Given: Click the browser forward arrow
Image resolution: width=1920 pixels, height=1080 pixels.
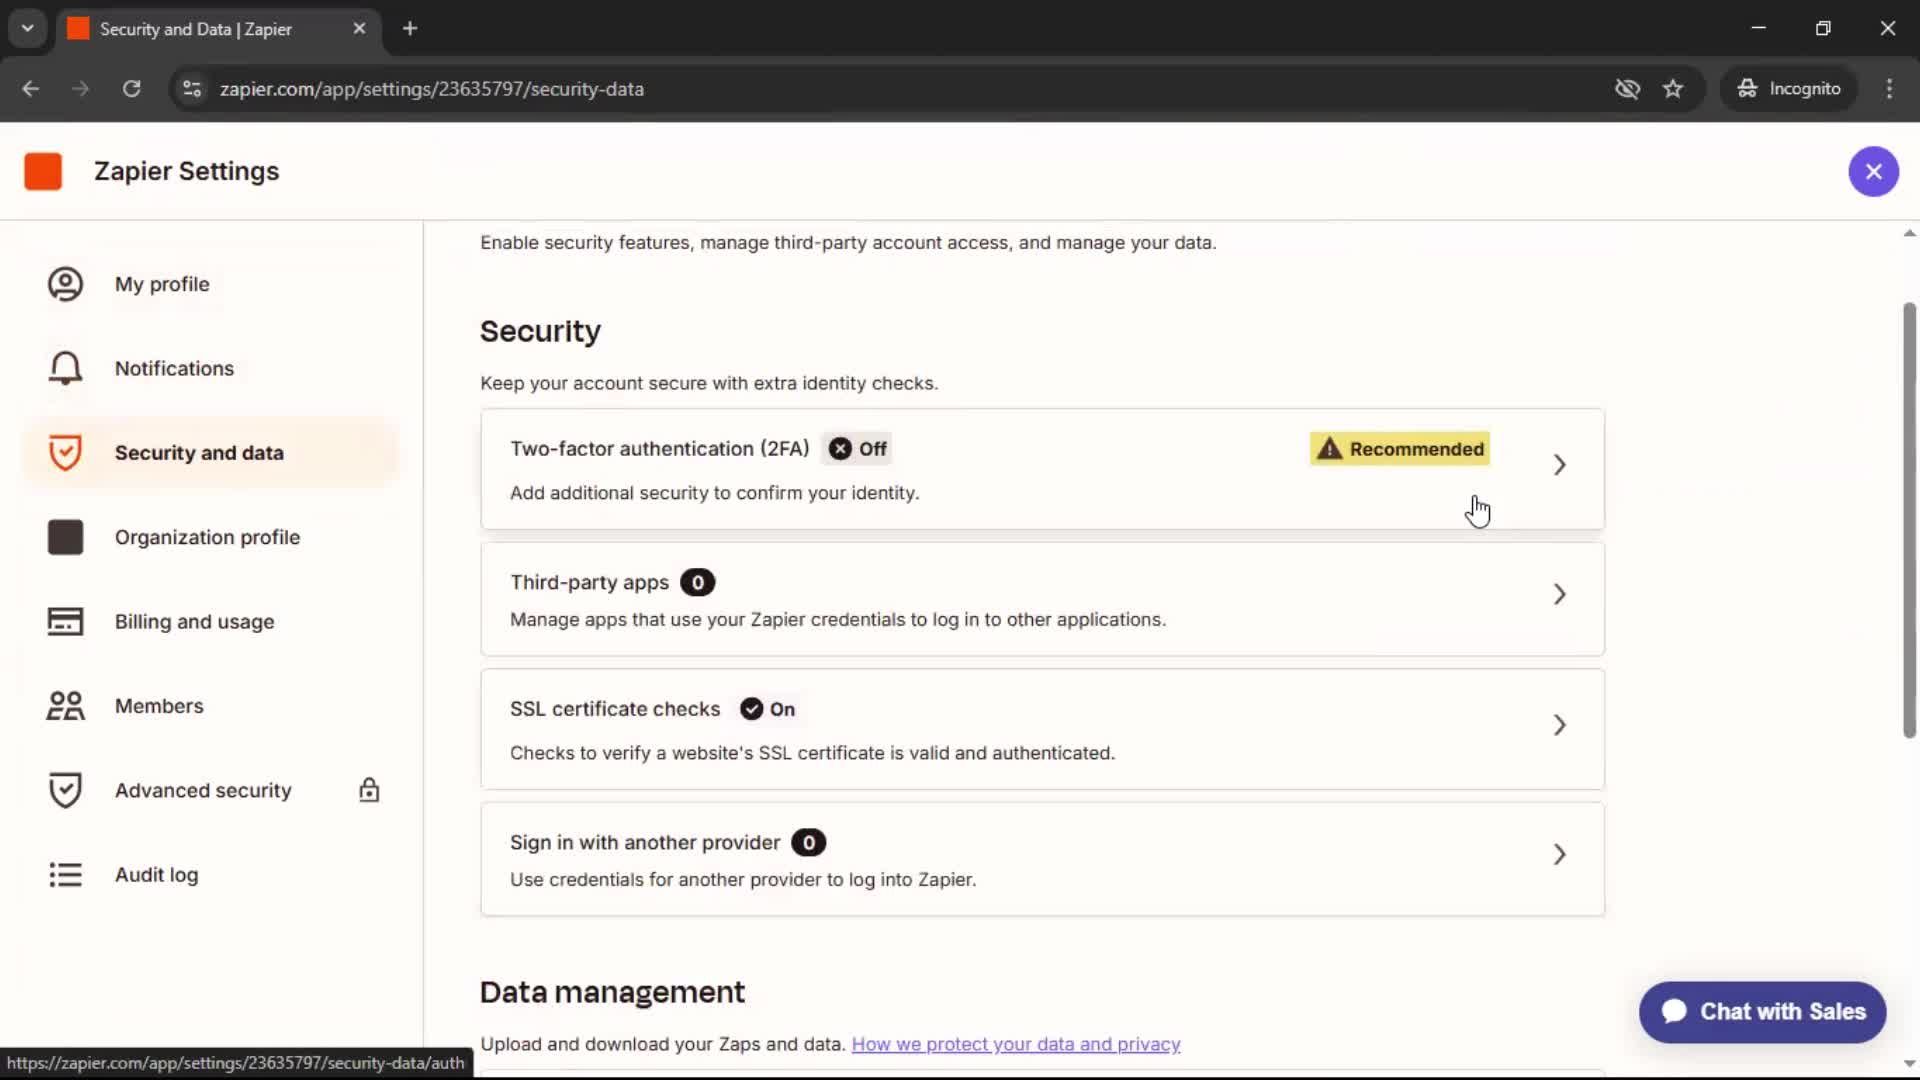Looking at the screenshot, I should [x=80, y=89].
